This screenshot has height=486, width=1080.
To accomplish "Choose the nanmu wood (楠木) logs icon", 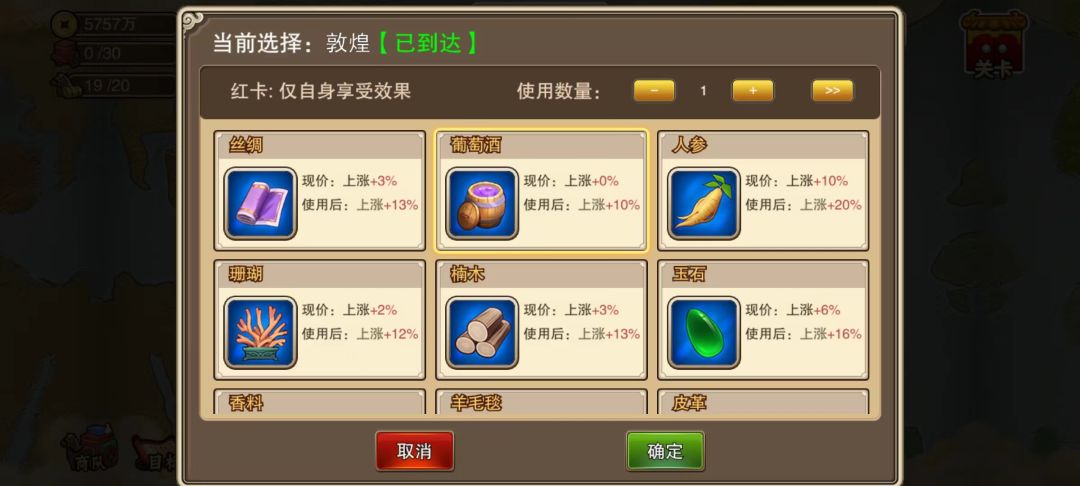I will (482, 333).
